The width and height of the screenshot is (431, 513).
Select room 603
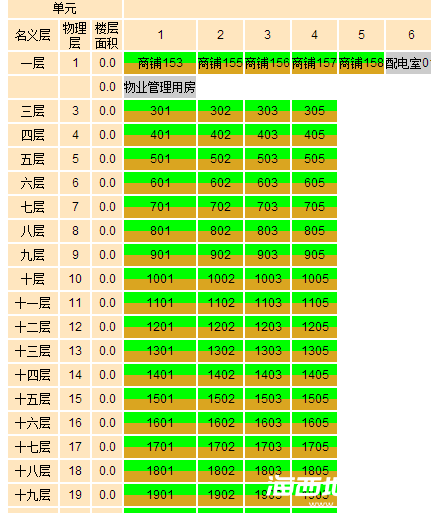click(267, 183)
